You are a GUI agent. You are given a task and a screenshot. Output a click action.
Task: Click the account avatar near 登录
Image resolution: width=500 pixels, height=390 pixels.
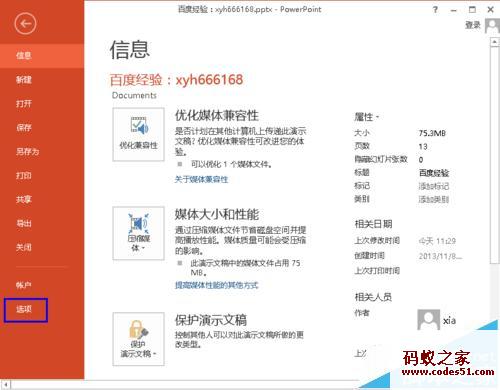(x=492, y=25)
